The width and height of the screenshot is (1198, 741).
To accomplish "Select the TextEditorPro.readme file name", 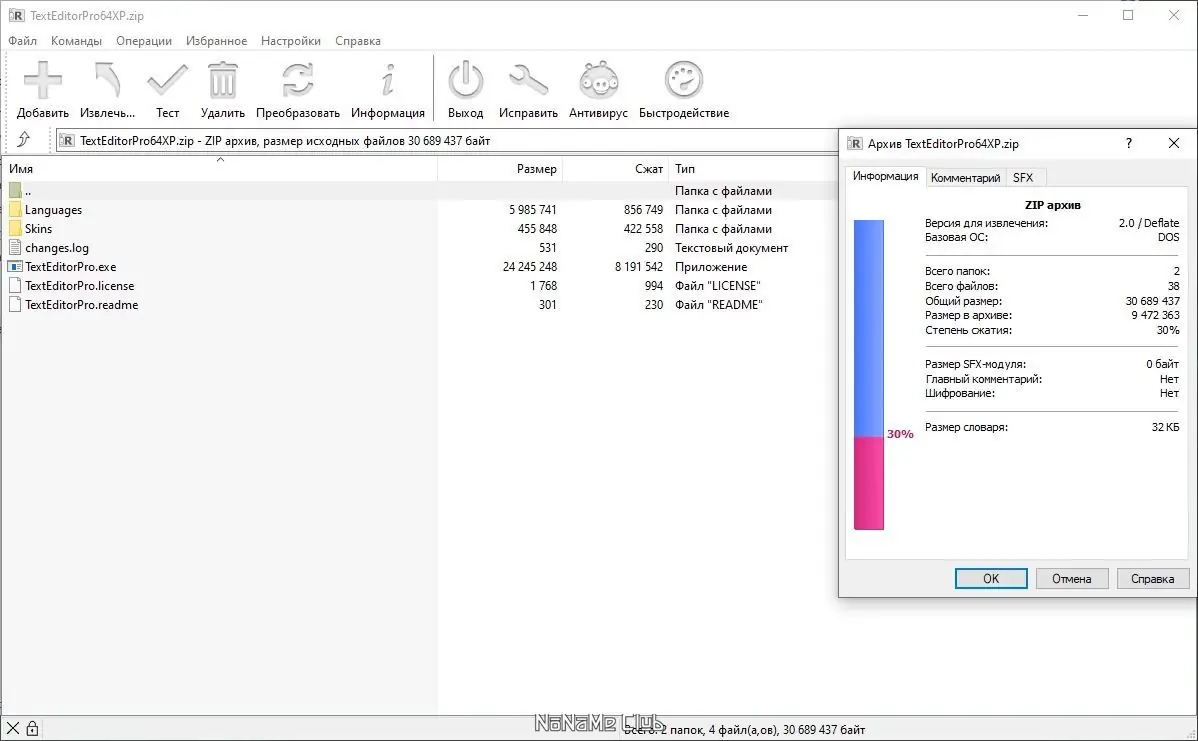I will point(82,305).
